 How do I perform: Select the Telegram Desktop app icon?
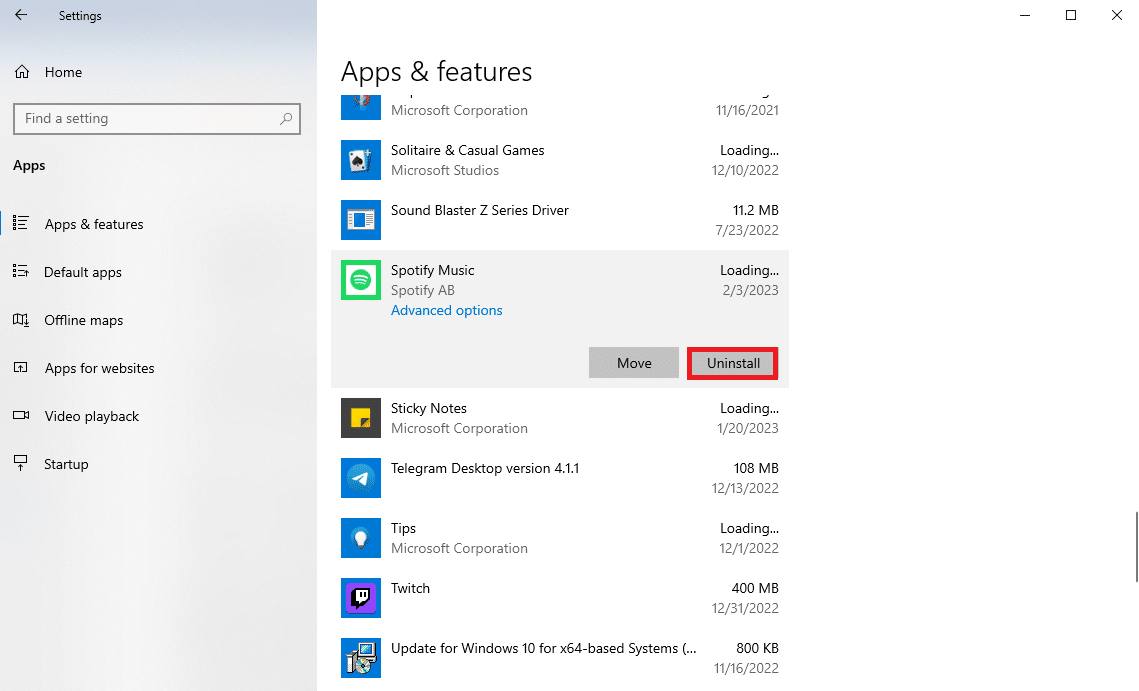(361, 478)
